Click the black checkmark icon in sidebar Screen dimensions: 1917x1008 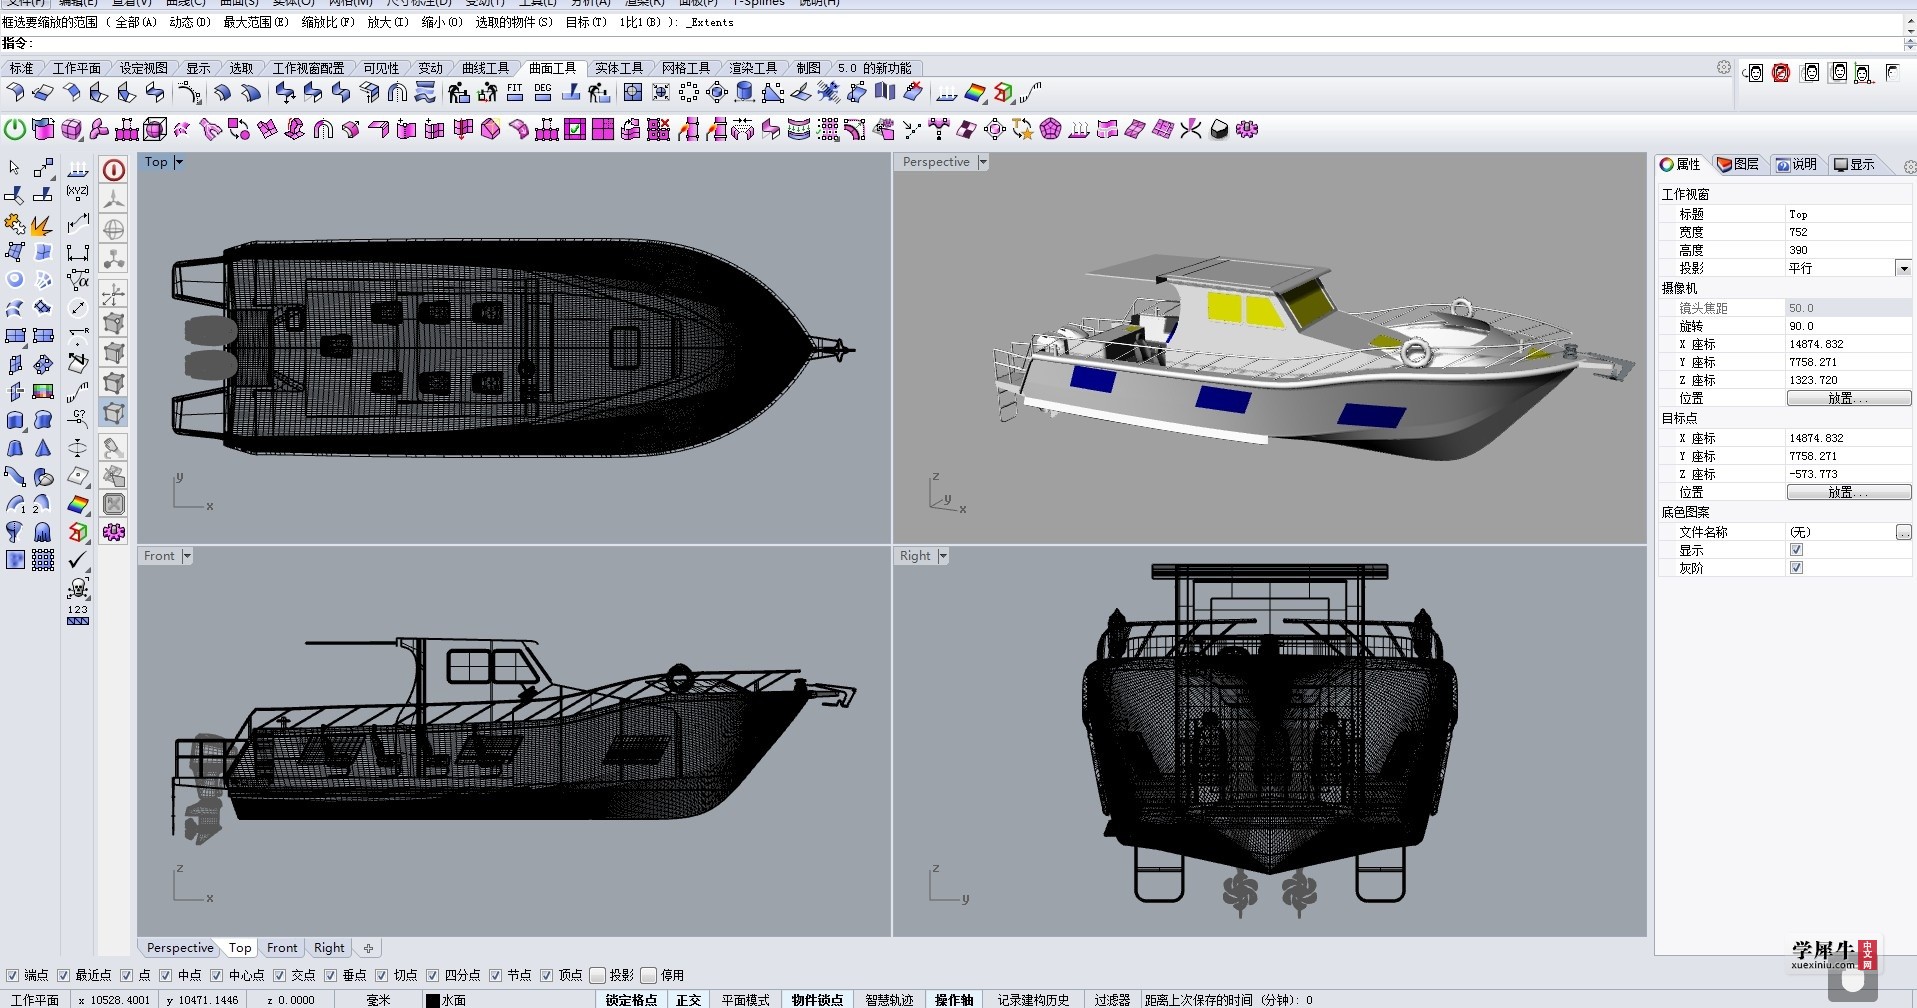(x=78, y=560)
